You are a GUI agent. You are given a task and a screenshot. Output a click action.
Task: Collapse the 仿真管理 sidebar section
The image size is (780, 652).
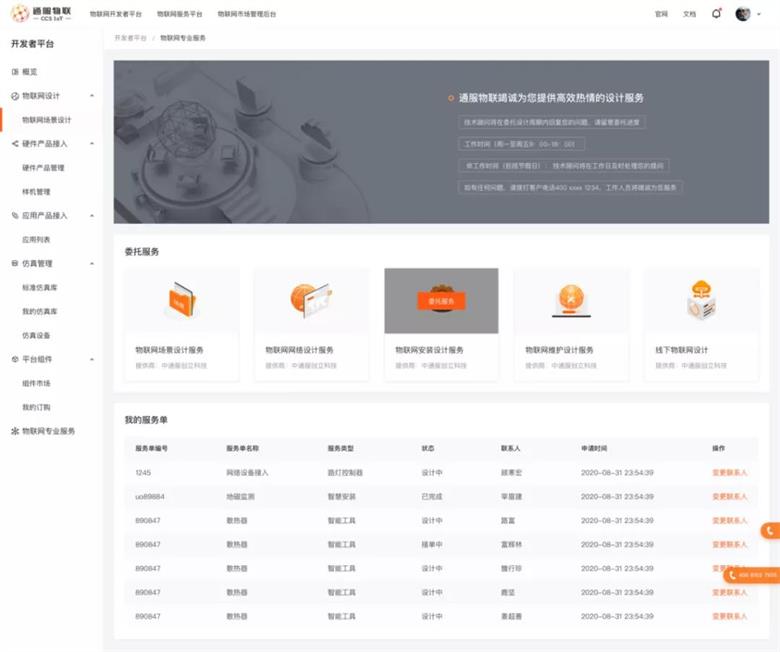[92, 264]
